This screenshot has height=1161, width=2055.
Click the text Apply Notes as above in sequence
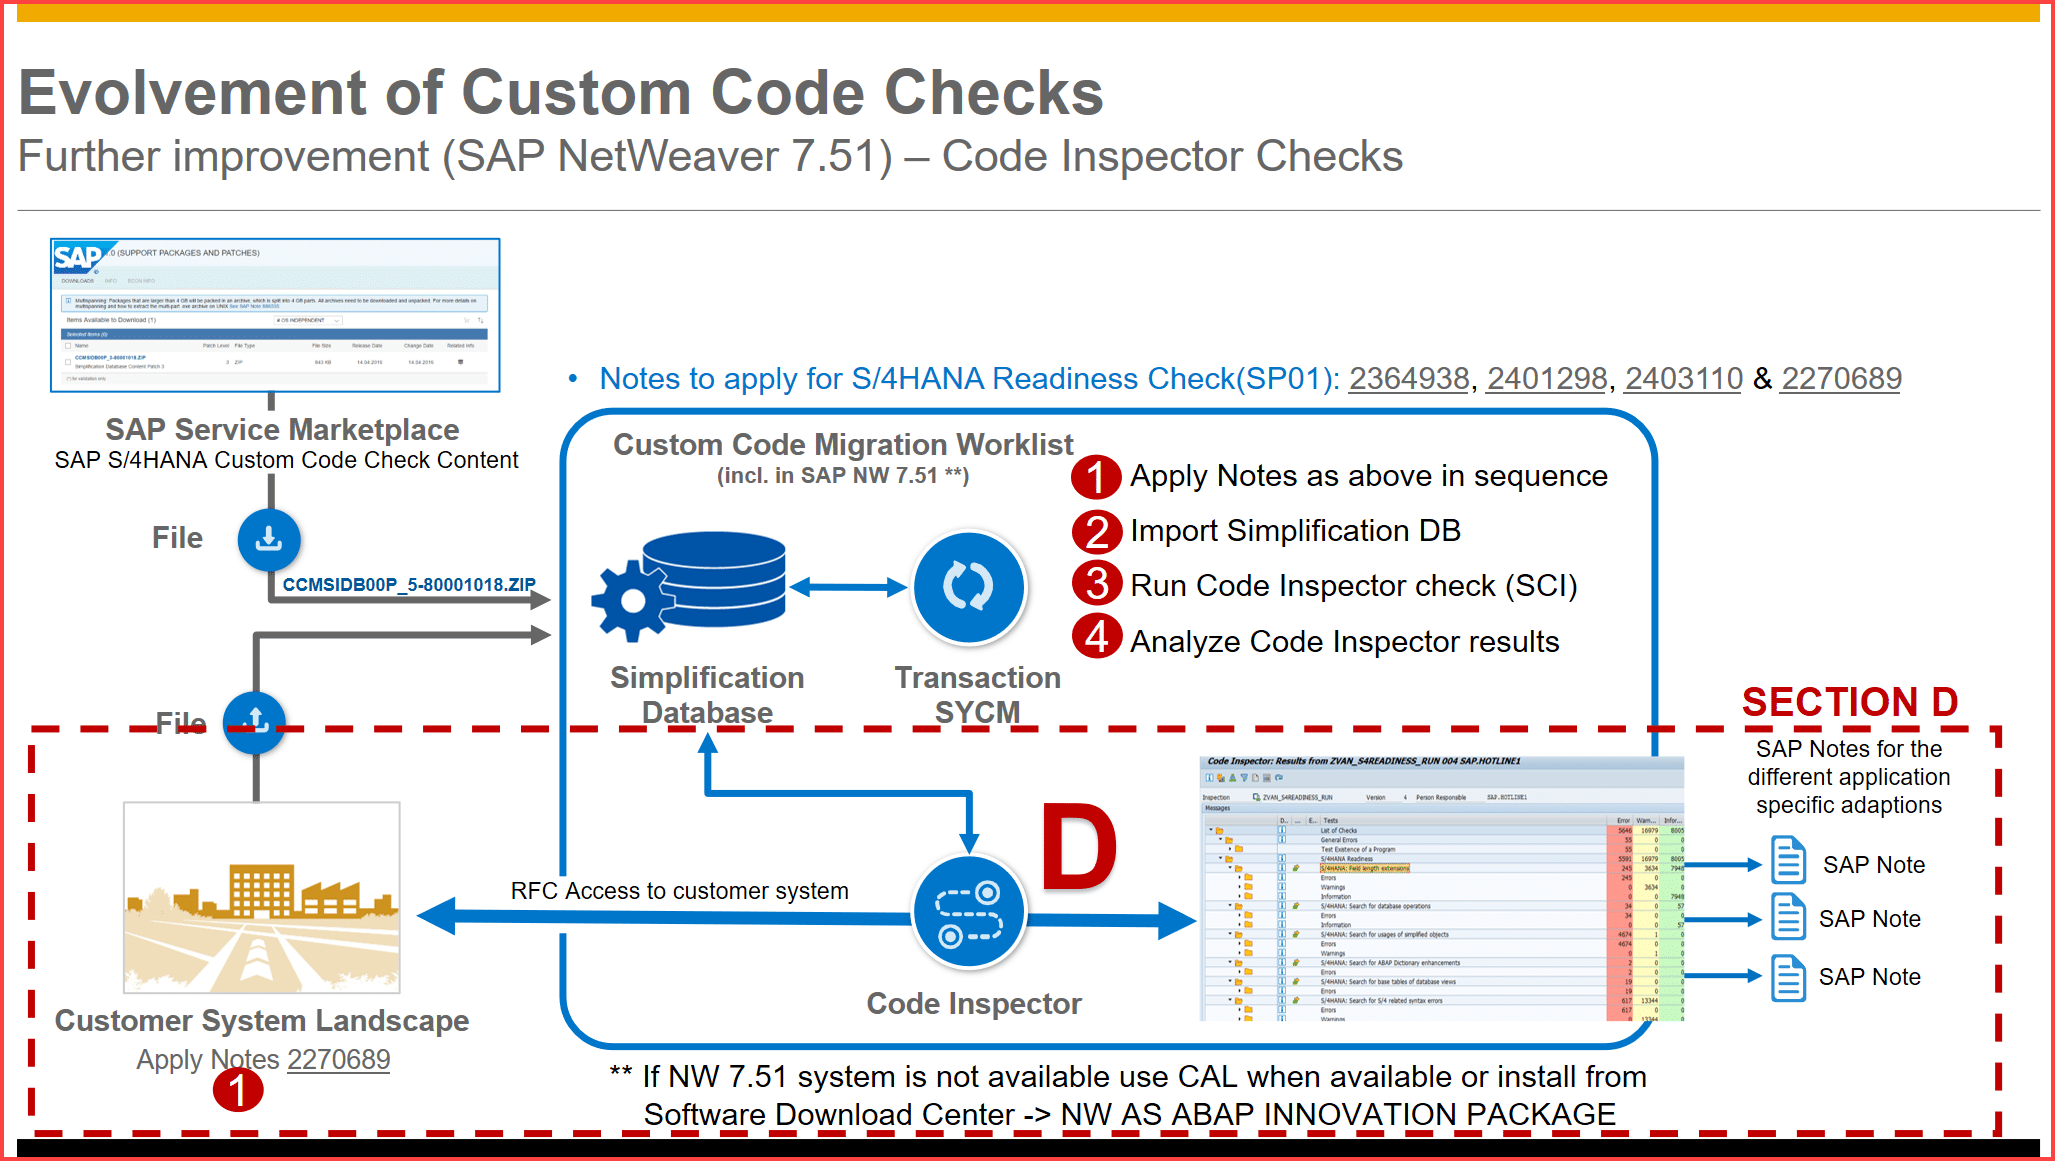point(1368,477)
